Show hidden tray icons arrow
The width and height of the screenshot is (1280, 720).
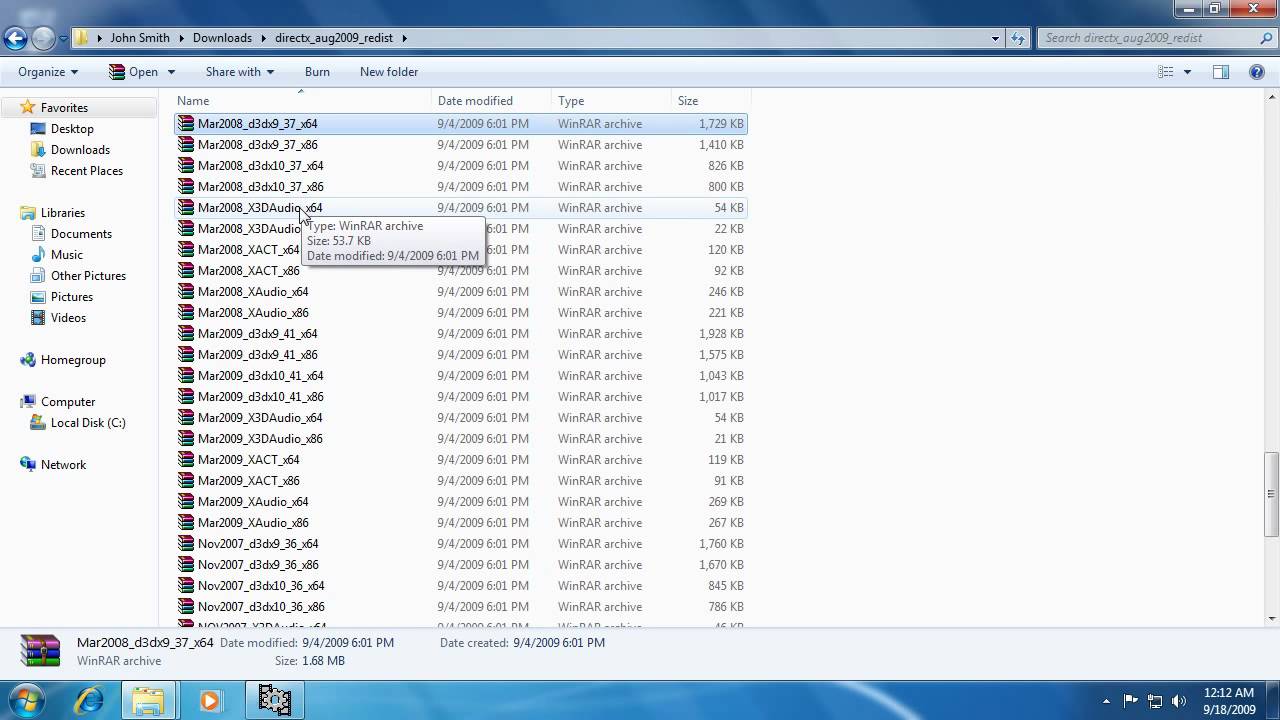[x=1106, y=701]
